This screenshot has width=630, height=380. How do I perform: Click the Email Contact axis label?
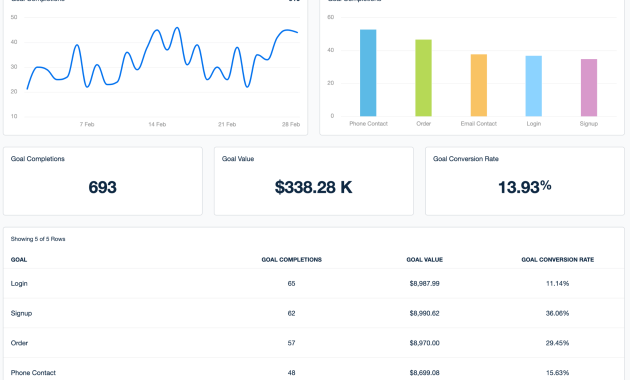click(479, 124)
